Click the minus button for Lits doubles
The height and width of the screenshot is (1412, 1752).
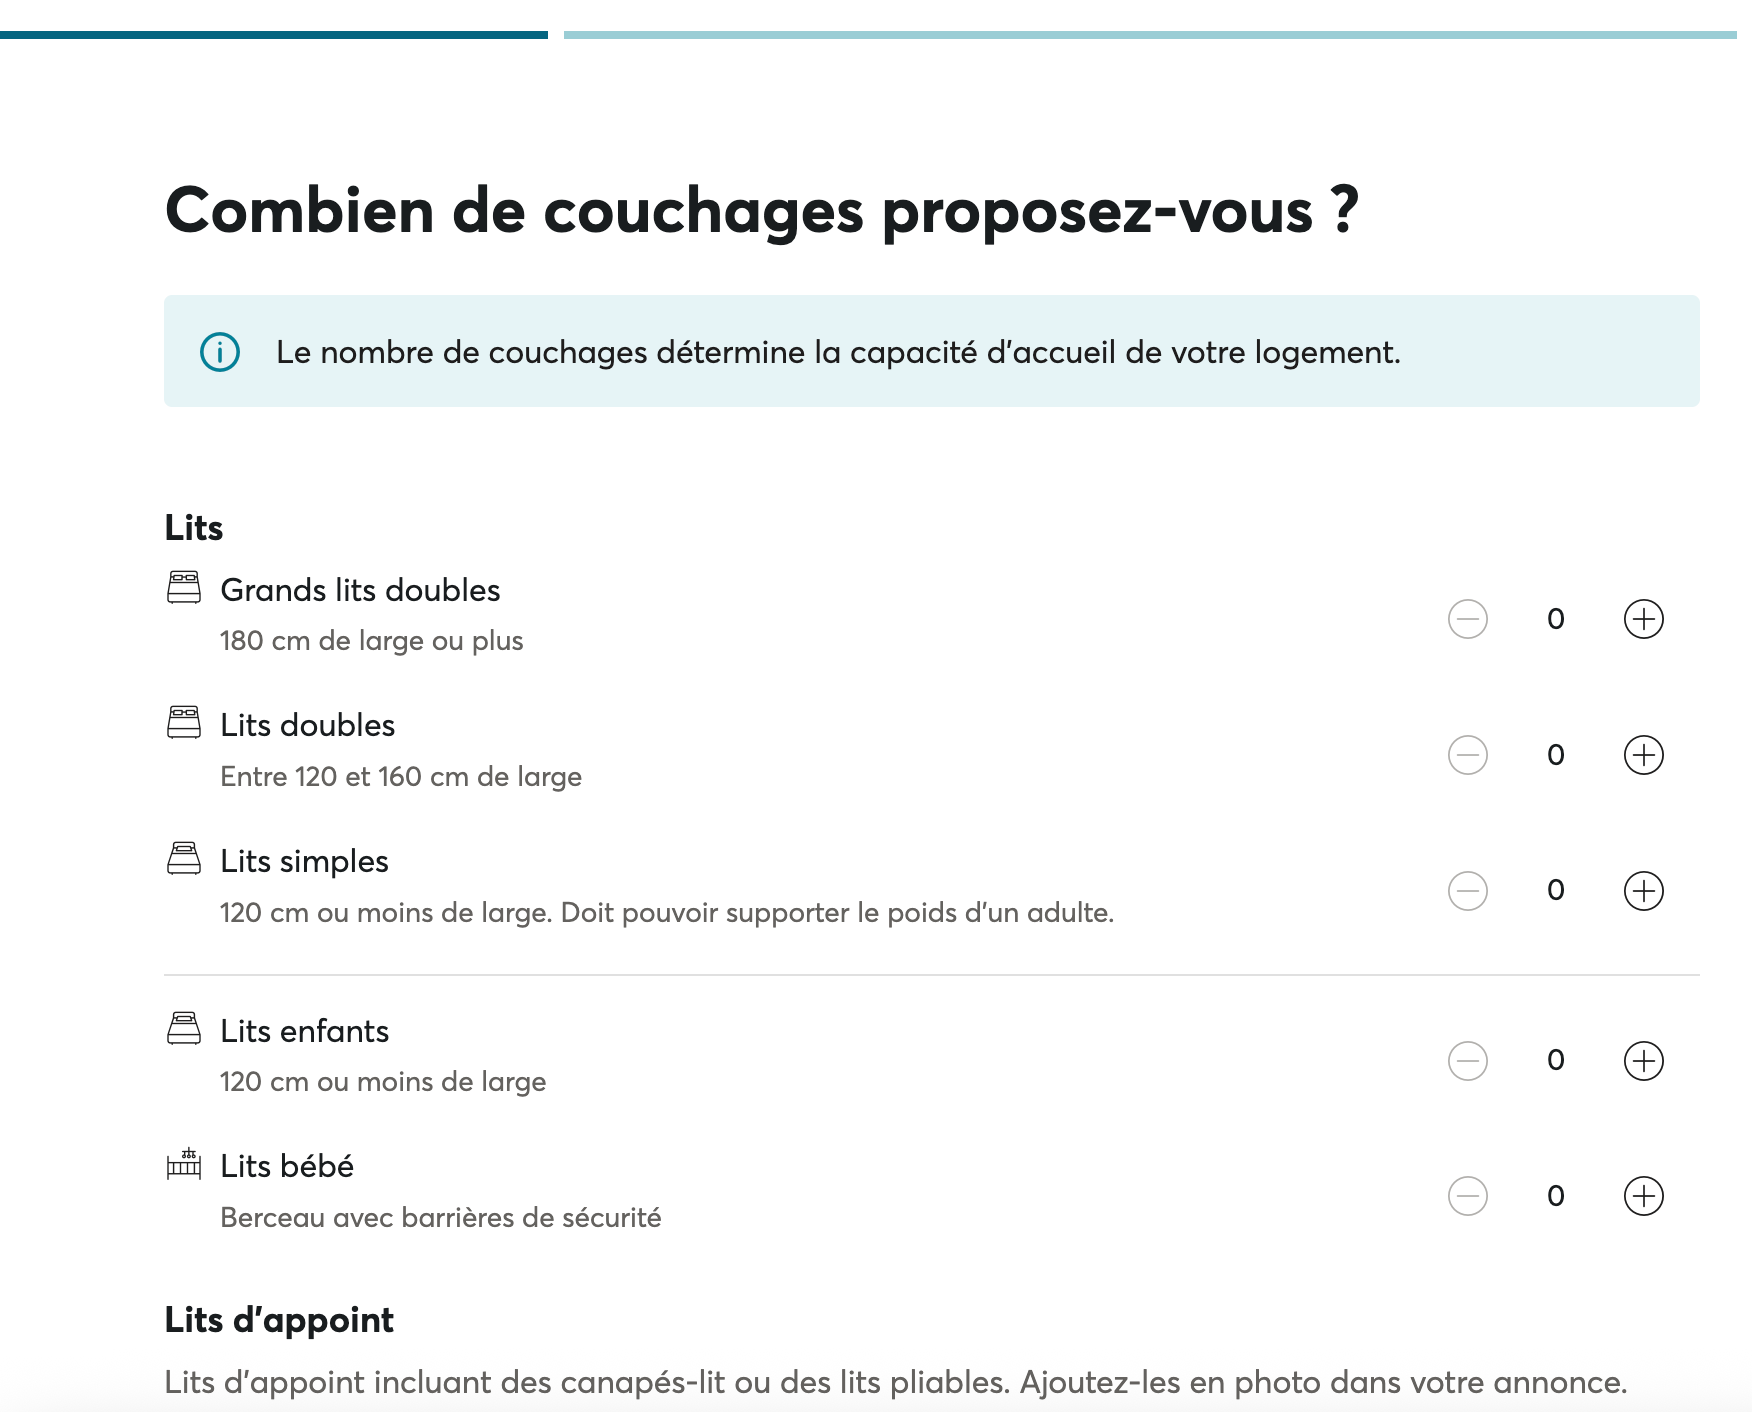point(1467,755)
